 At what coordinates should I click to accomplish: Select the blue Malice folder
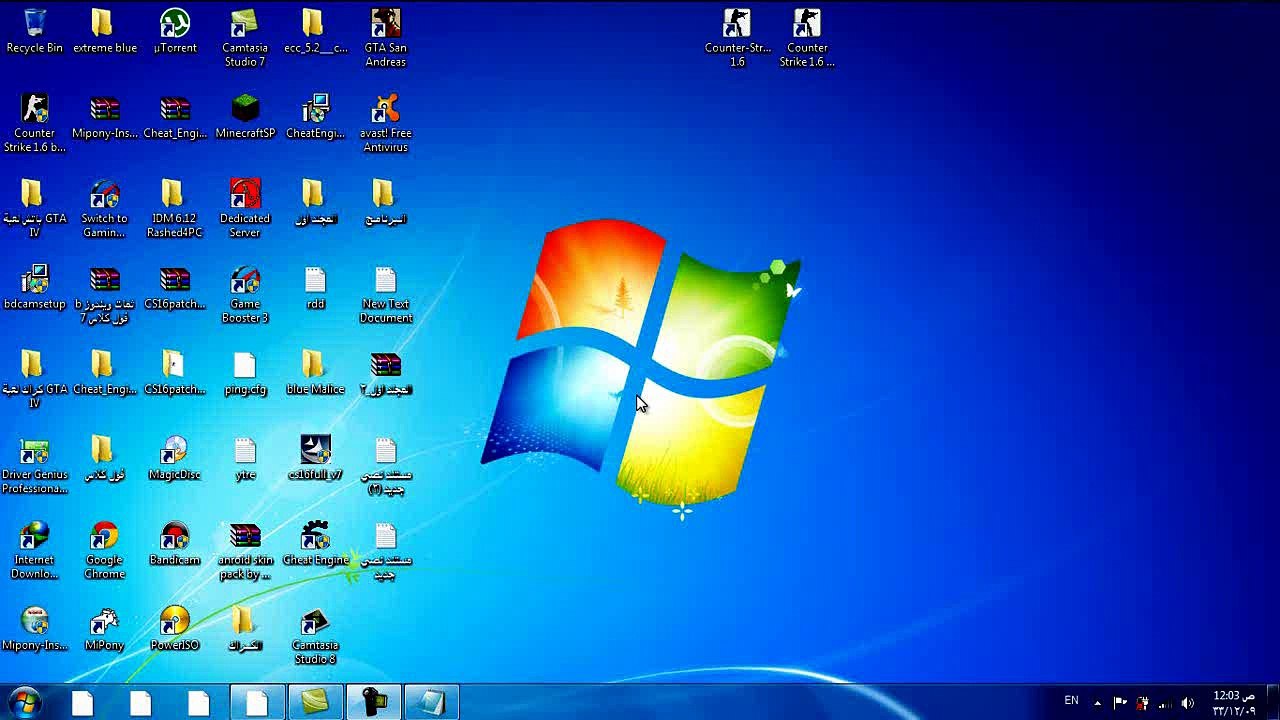click(x=315, y=373)
